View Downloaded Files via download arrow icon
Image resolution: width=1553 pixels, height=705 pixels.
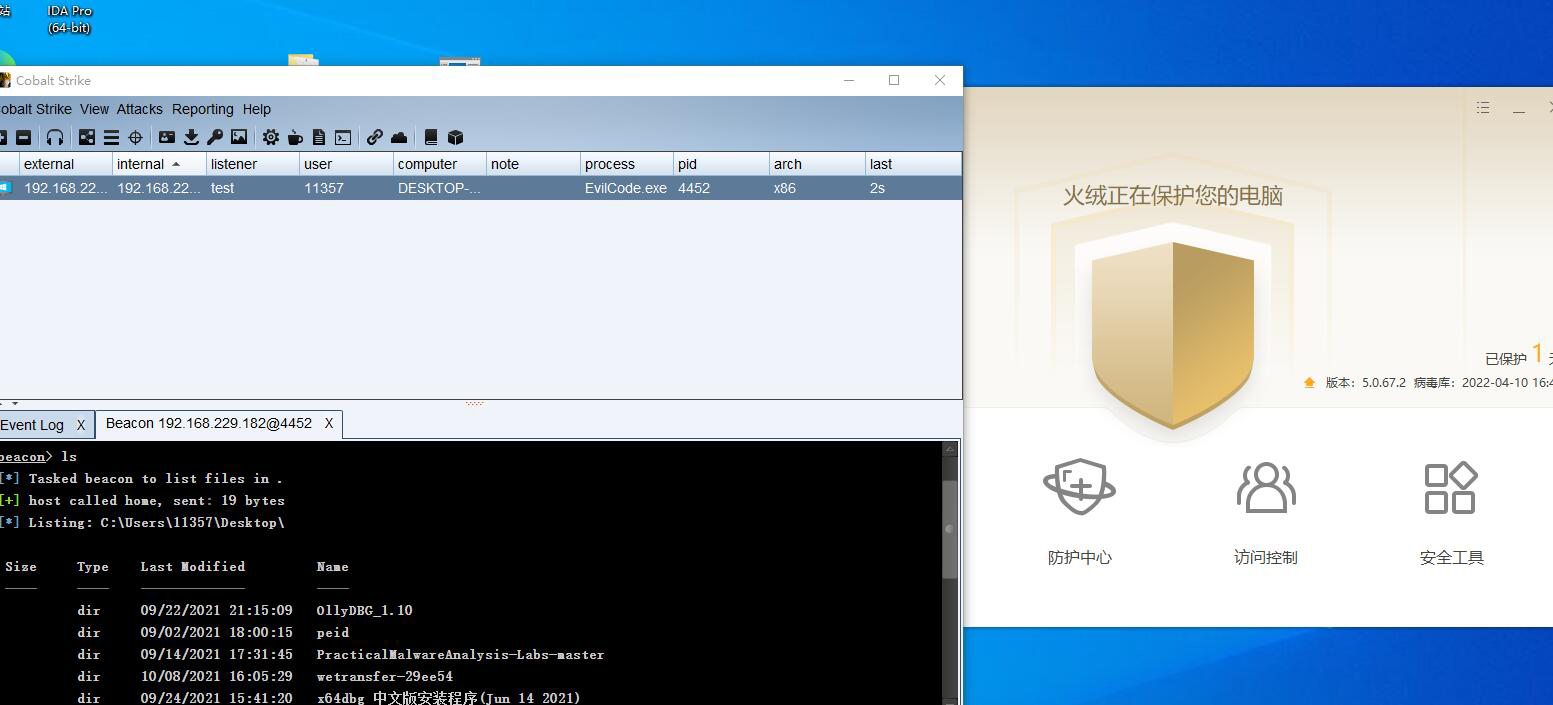[x=190, y=137]
